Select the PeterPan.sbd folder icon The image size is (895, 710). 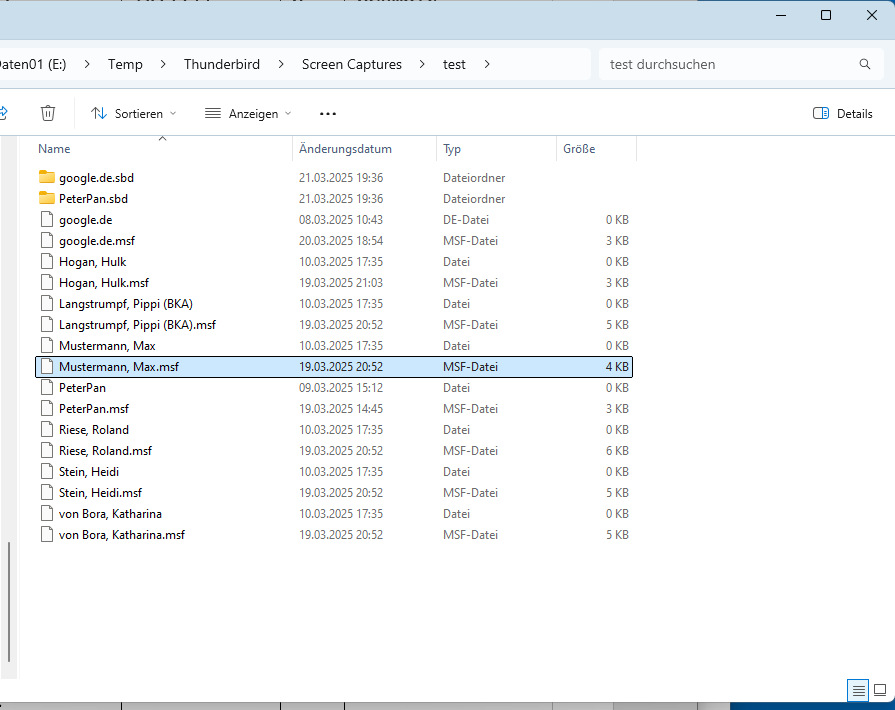point(47,198)
